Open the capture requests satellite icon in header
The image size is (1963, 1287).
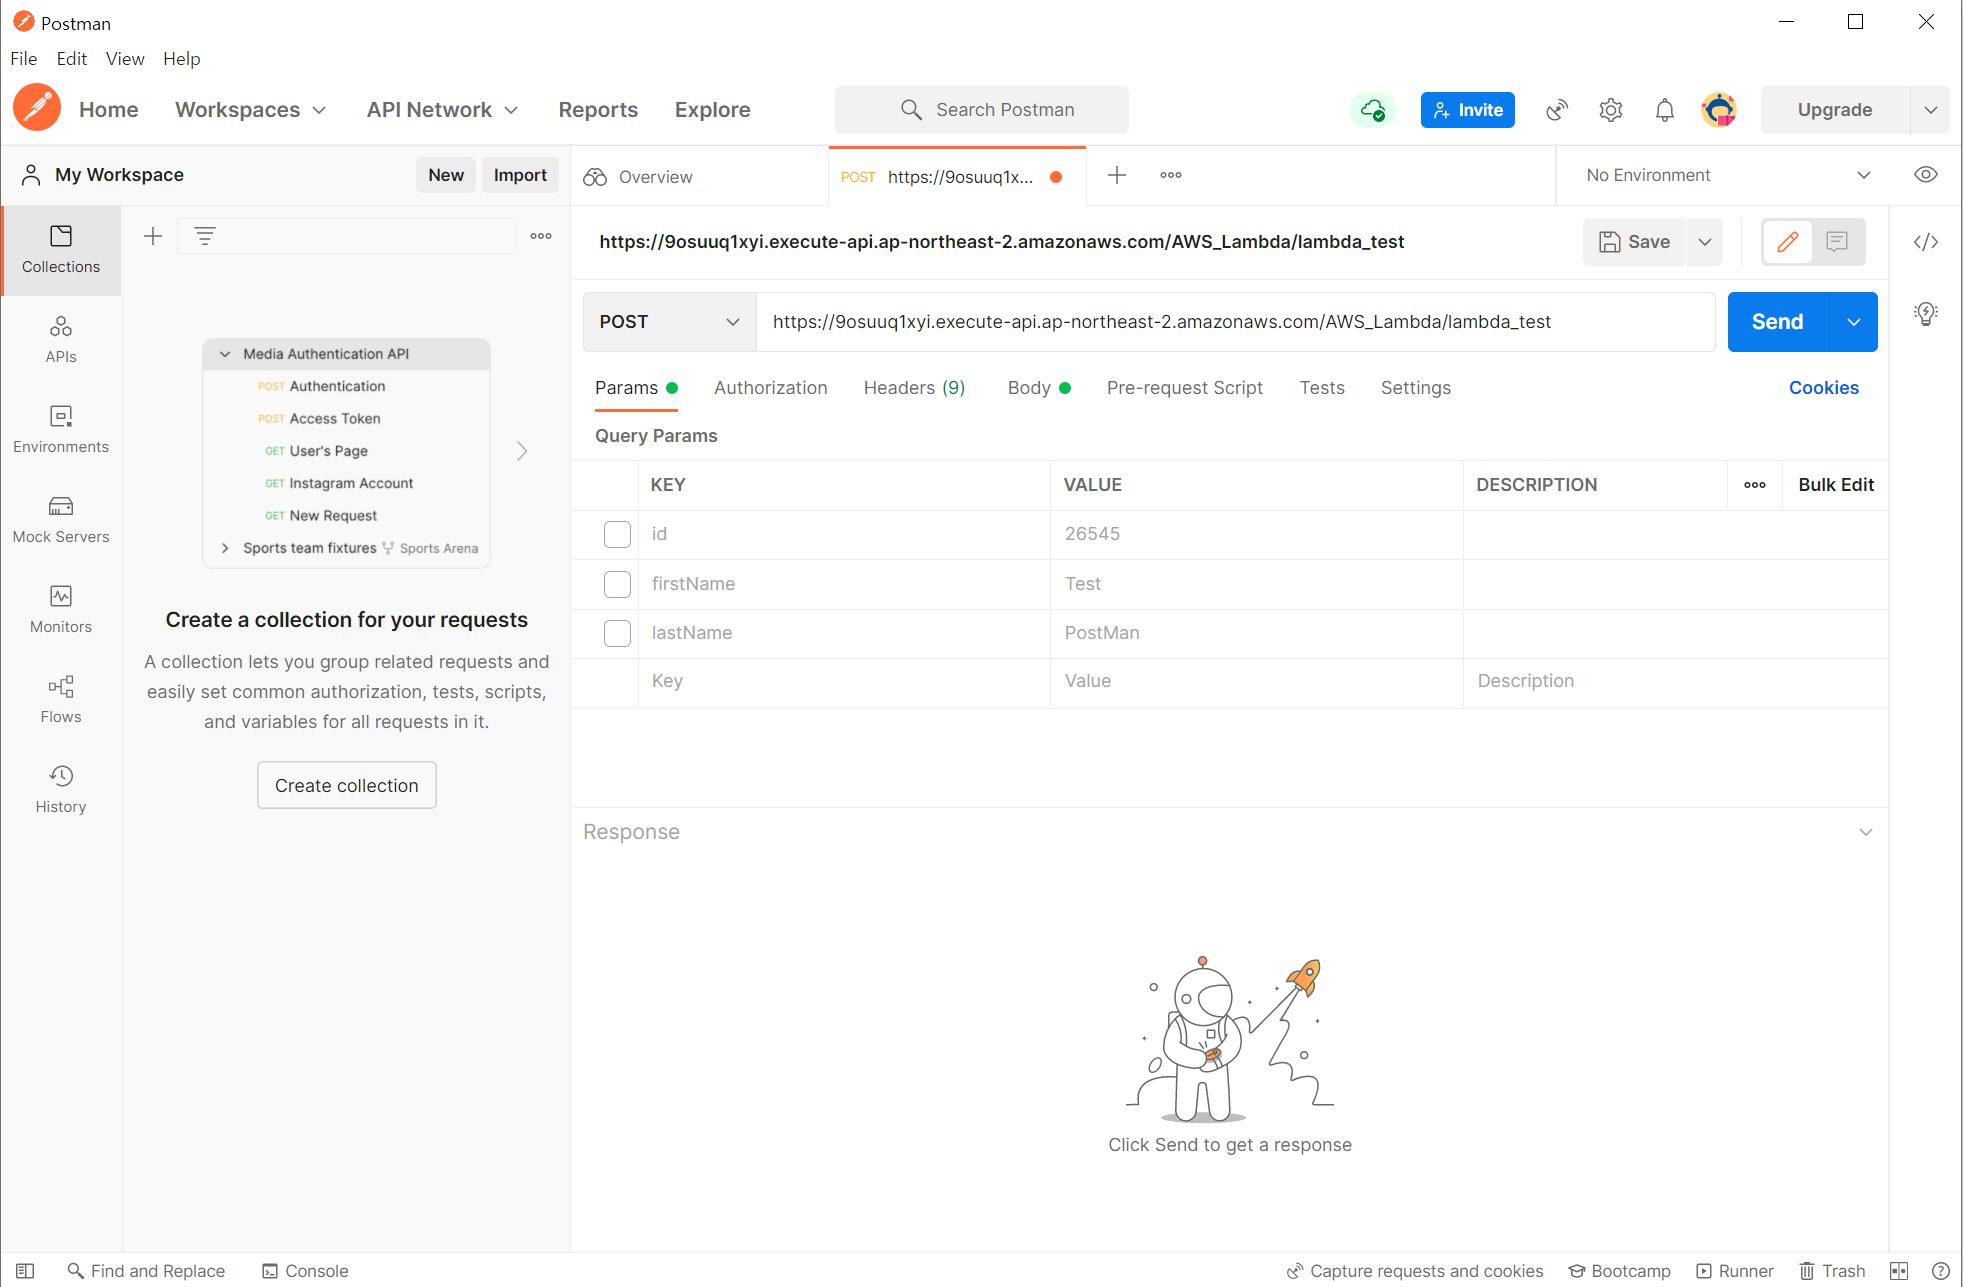click(1557, 110)
